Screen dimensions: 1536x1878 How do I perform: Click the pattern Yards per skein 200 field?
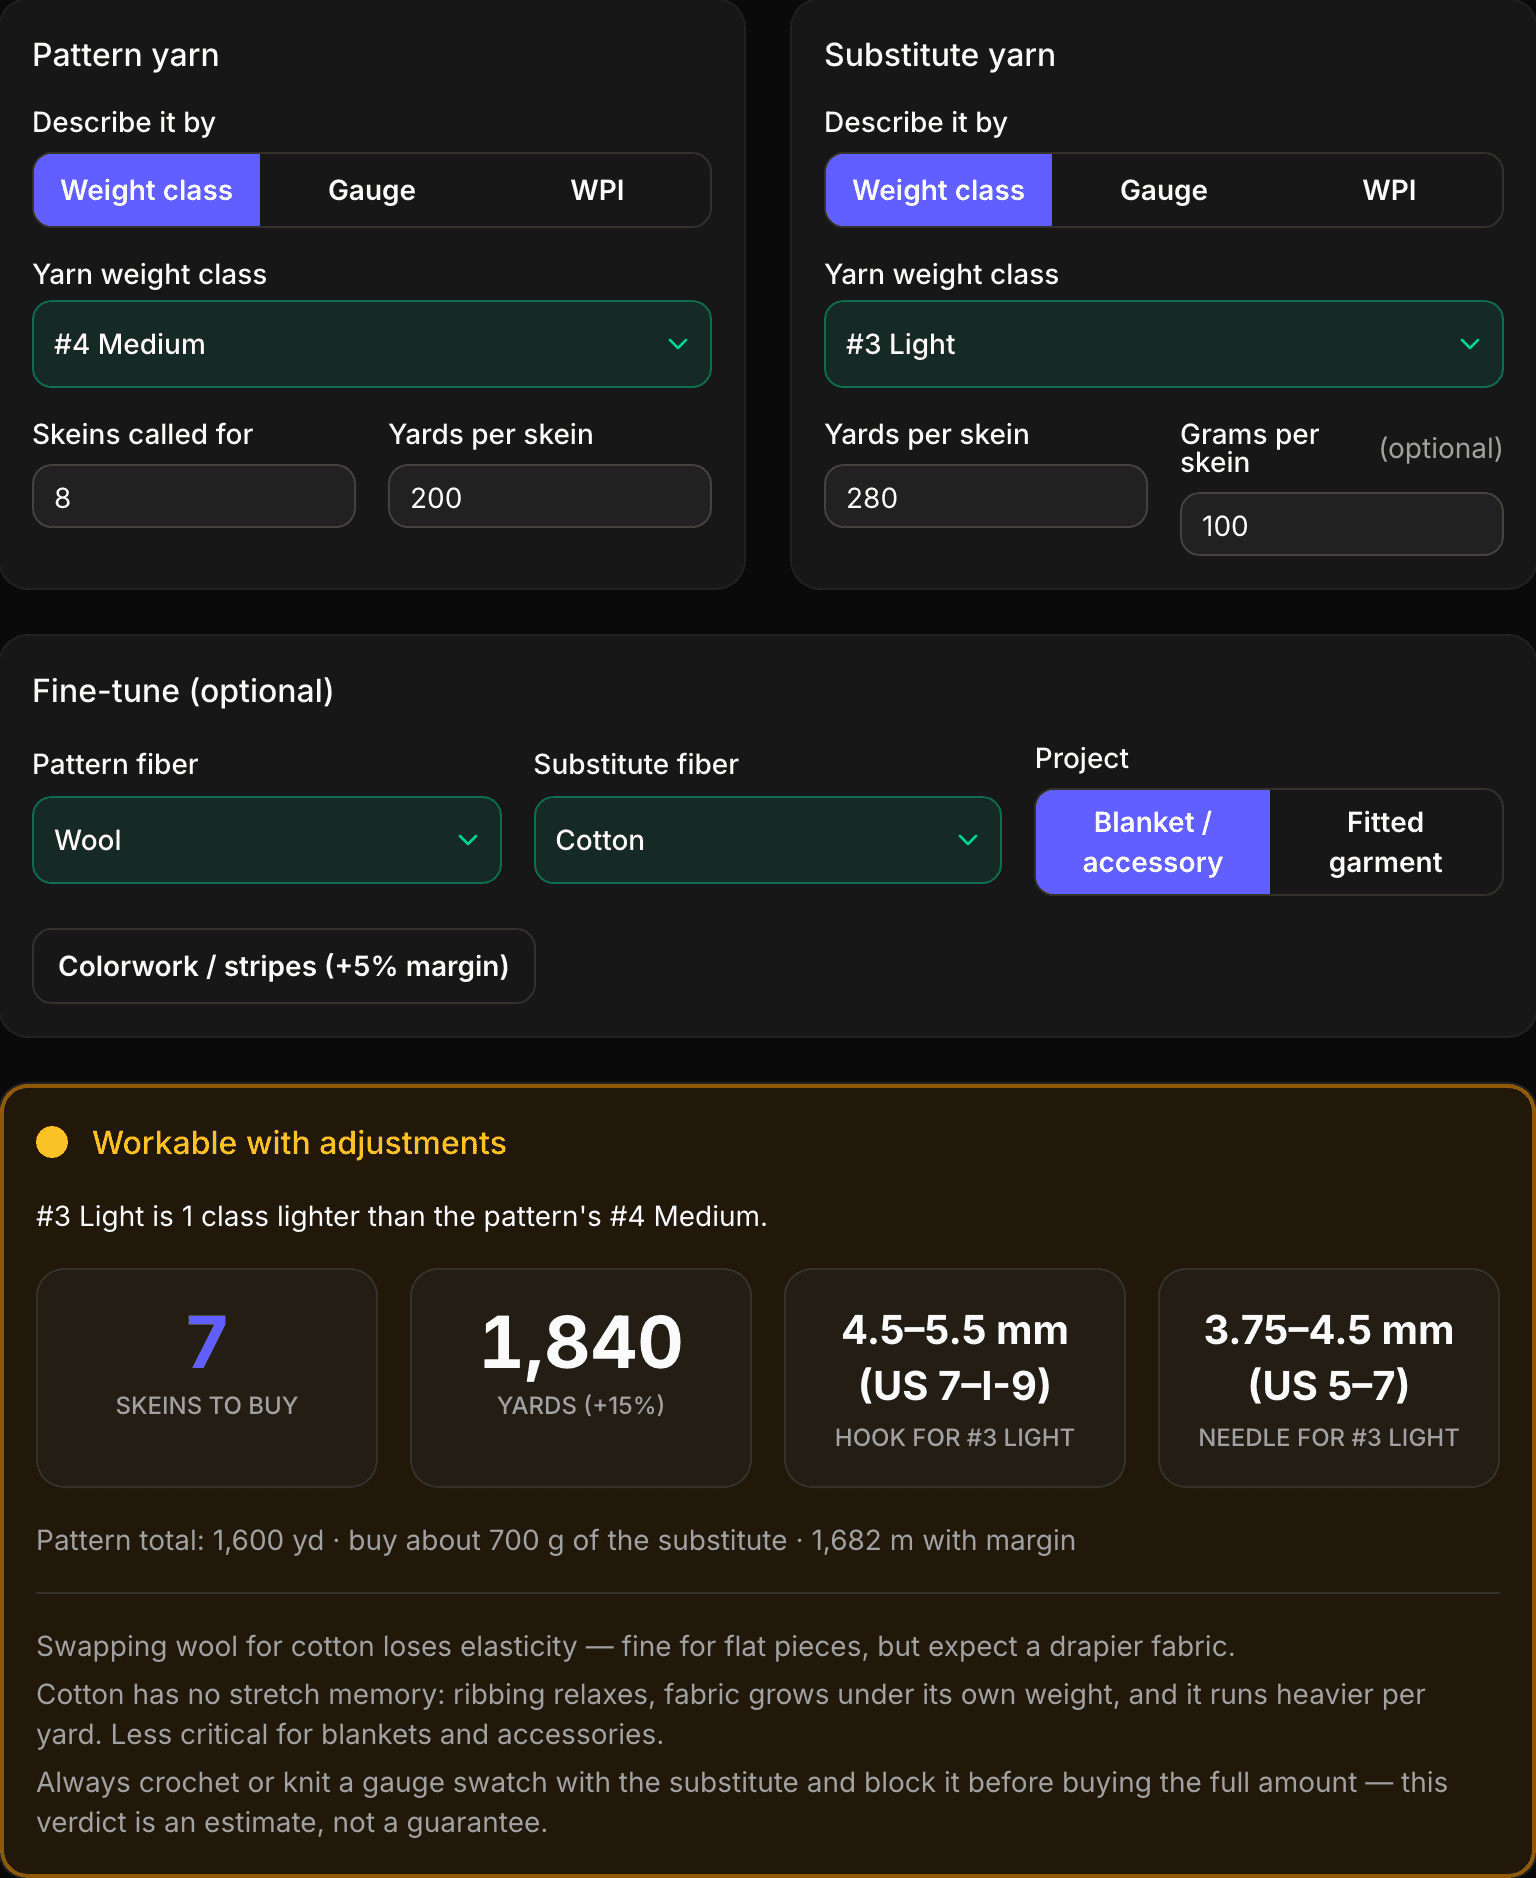pyautogui.click(x=550, y=496)
